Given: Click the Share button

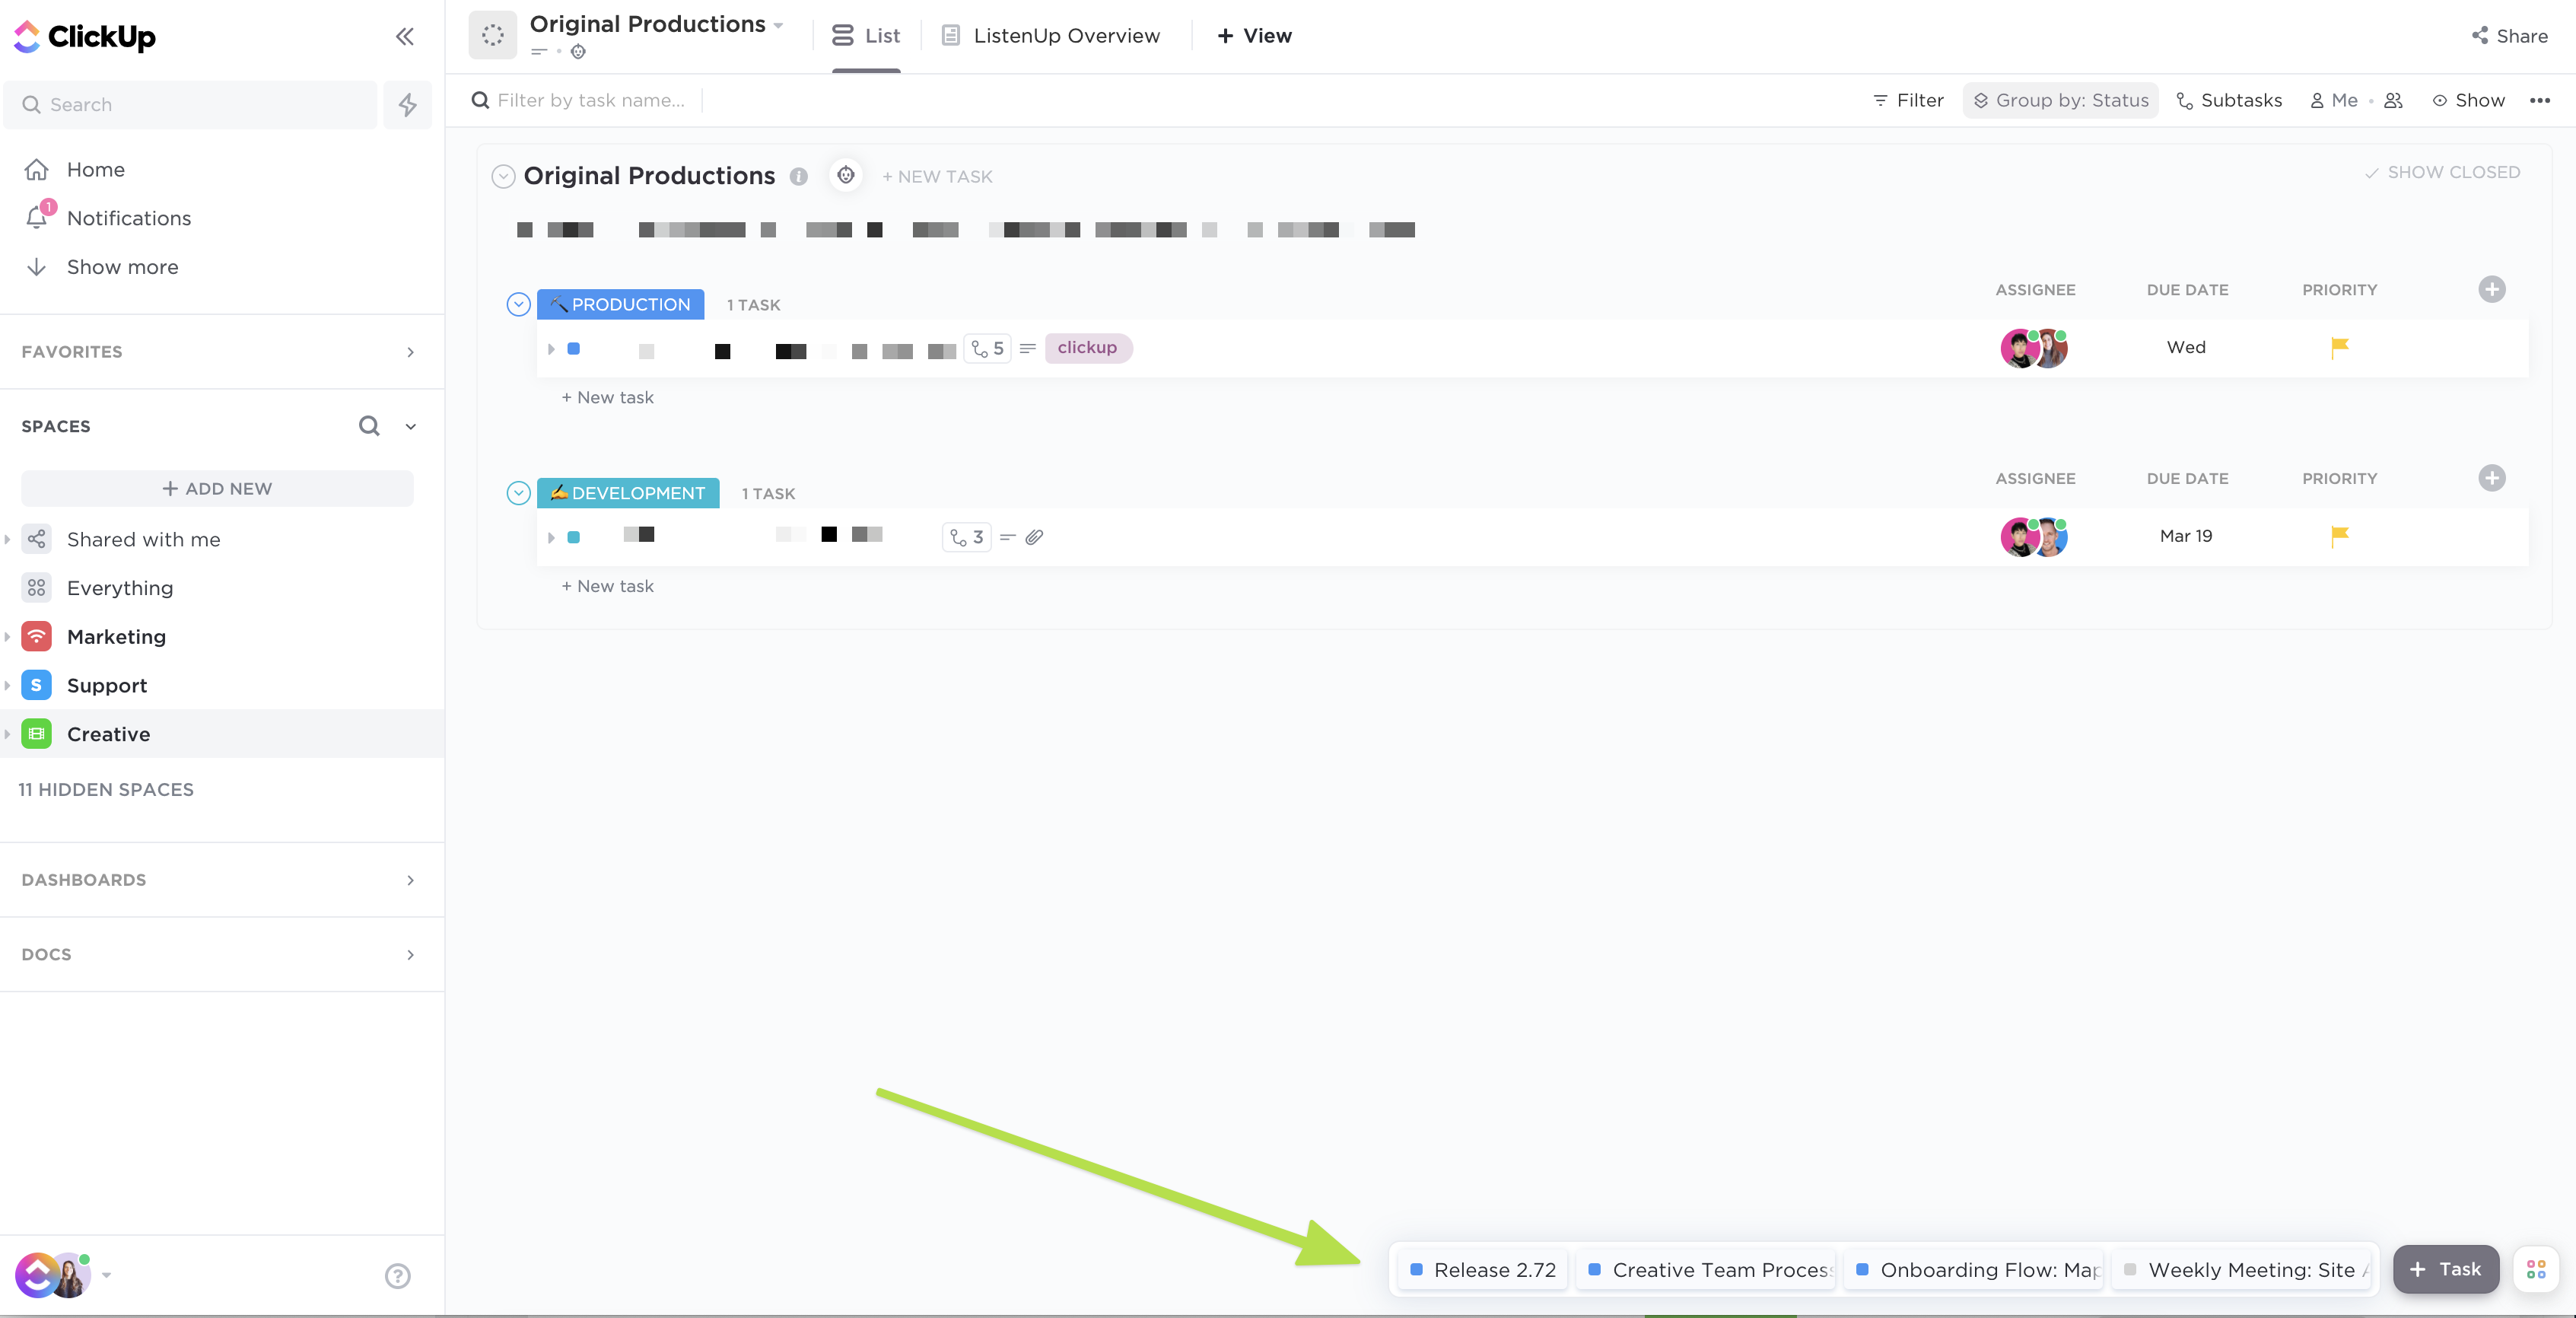Looking at the screenshot, I should [2508, 36].
